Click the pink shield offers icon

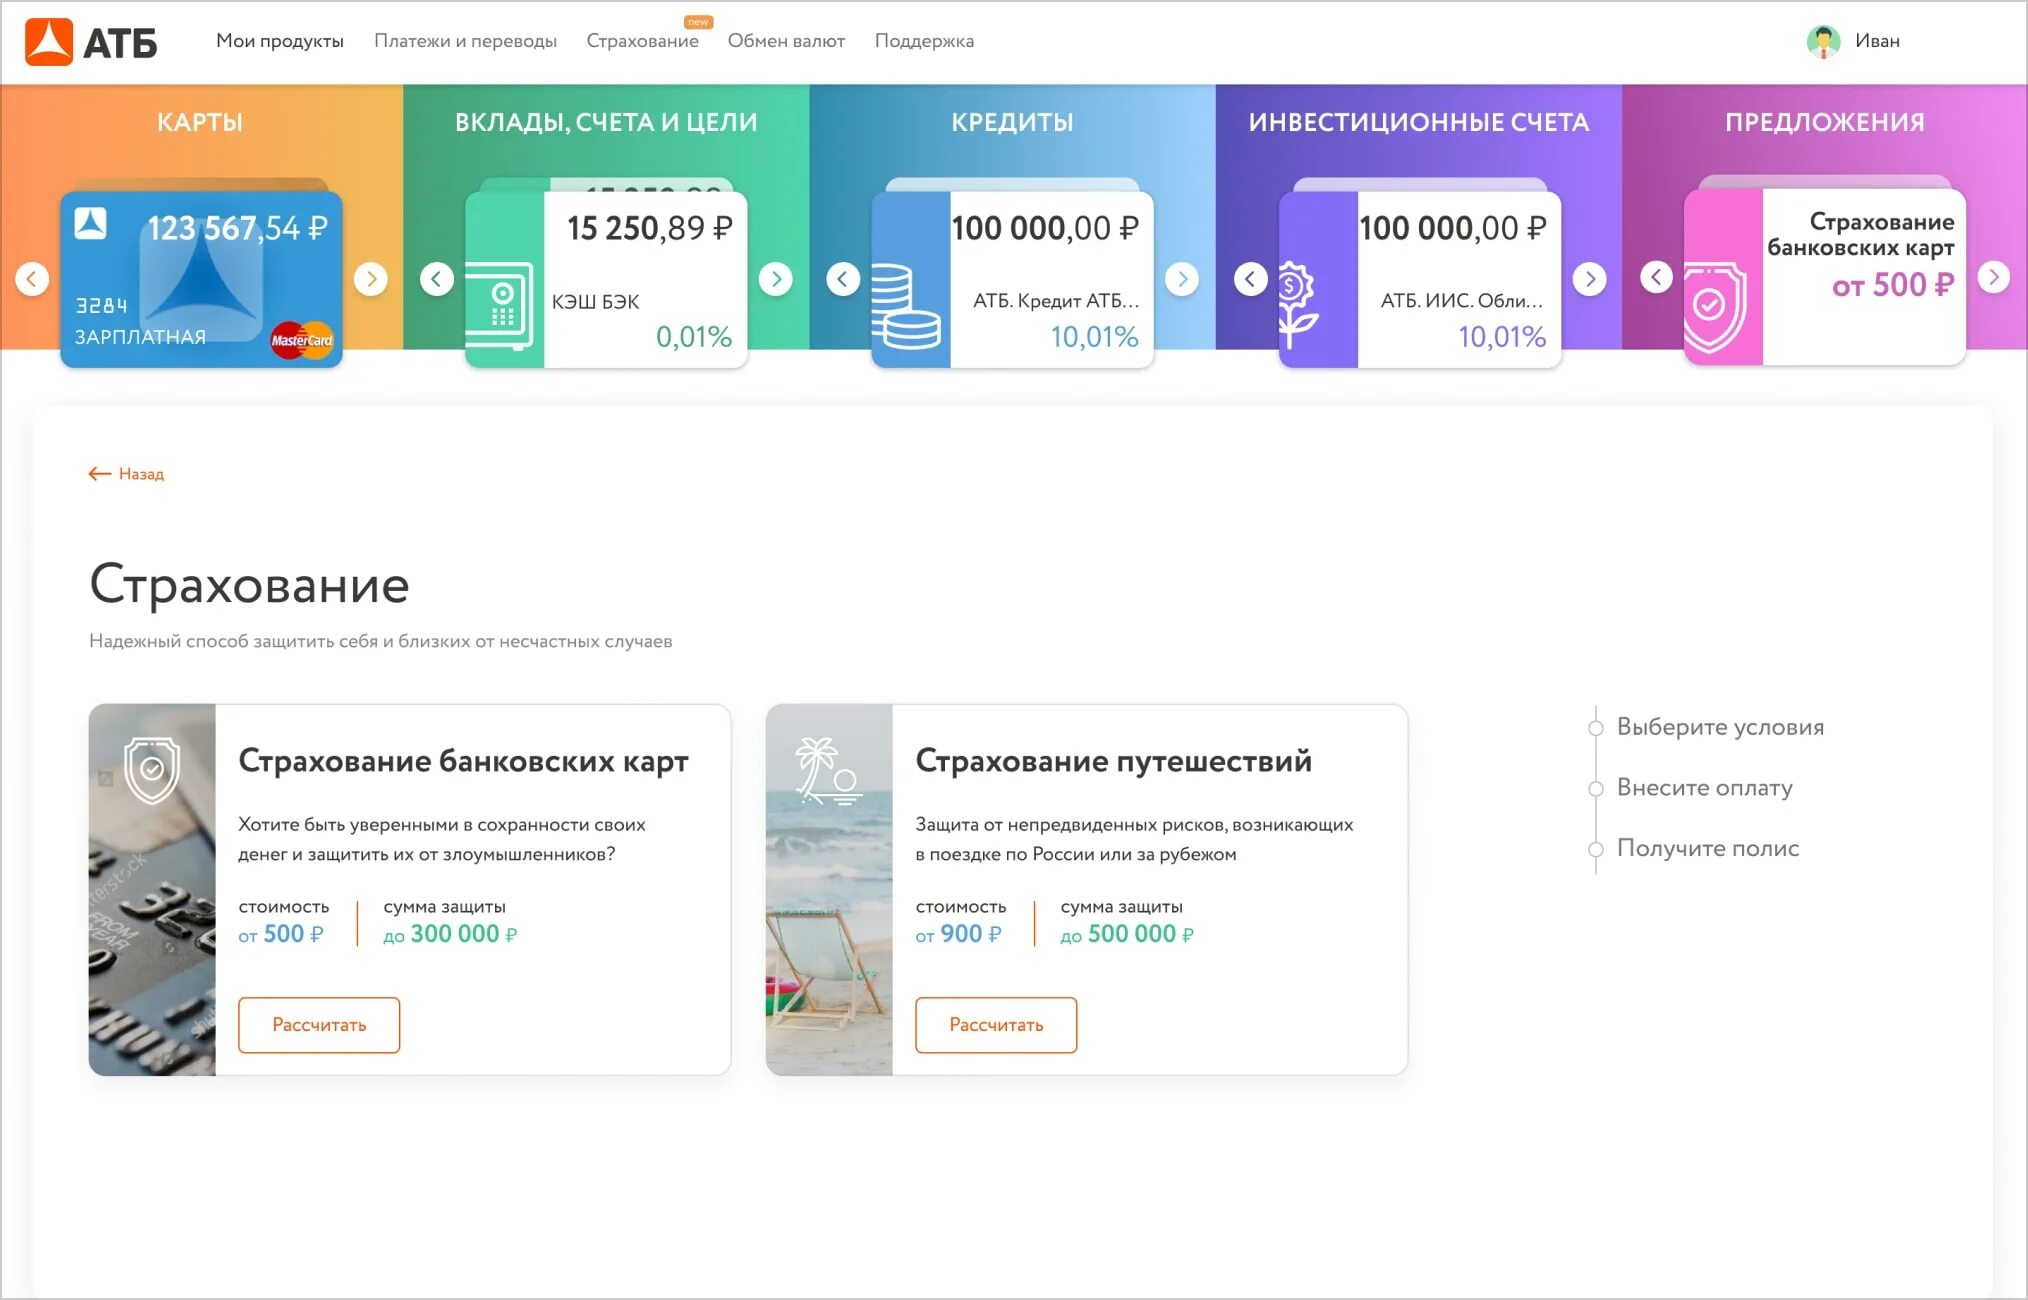click(x=1715, y=306)
